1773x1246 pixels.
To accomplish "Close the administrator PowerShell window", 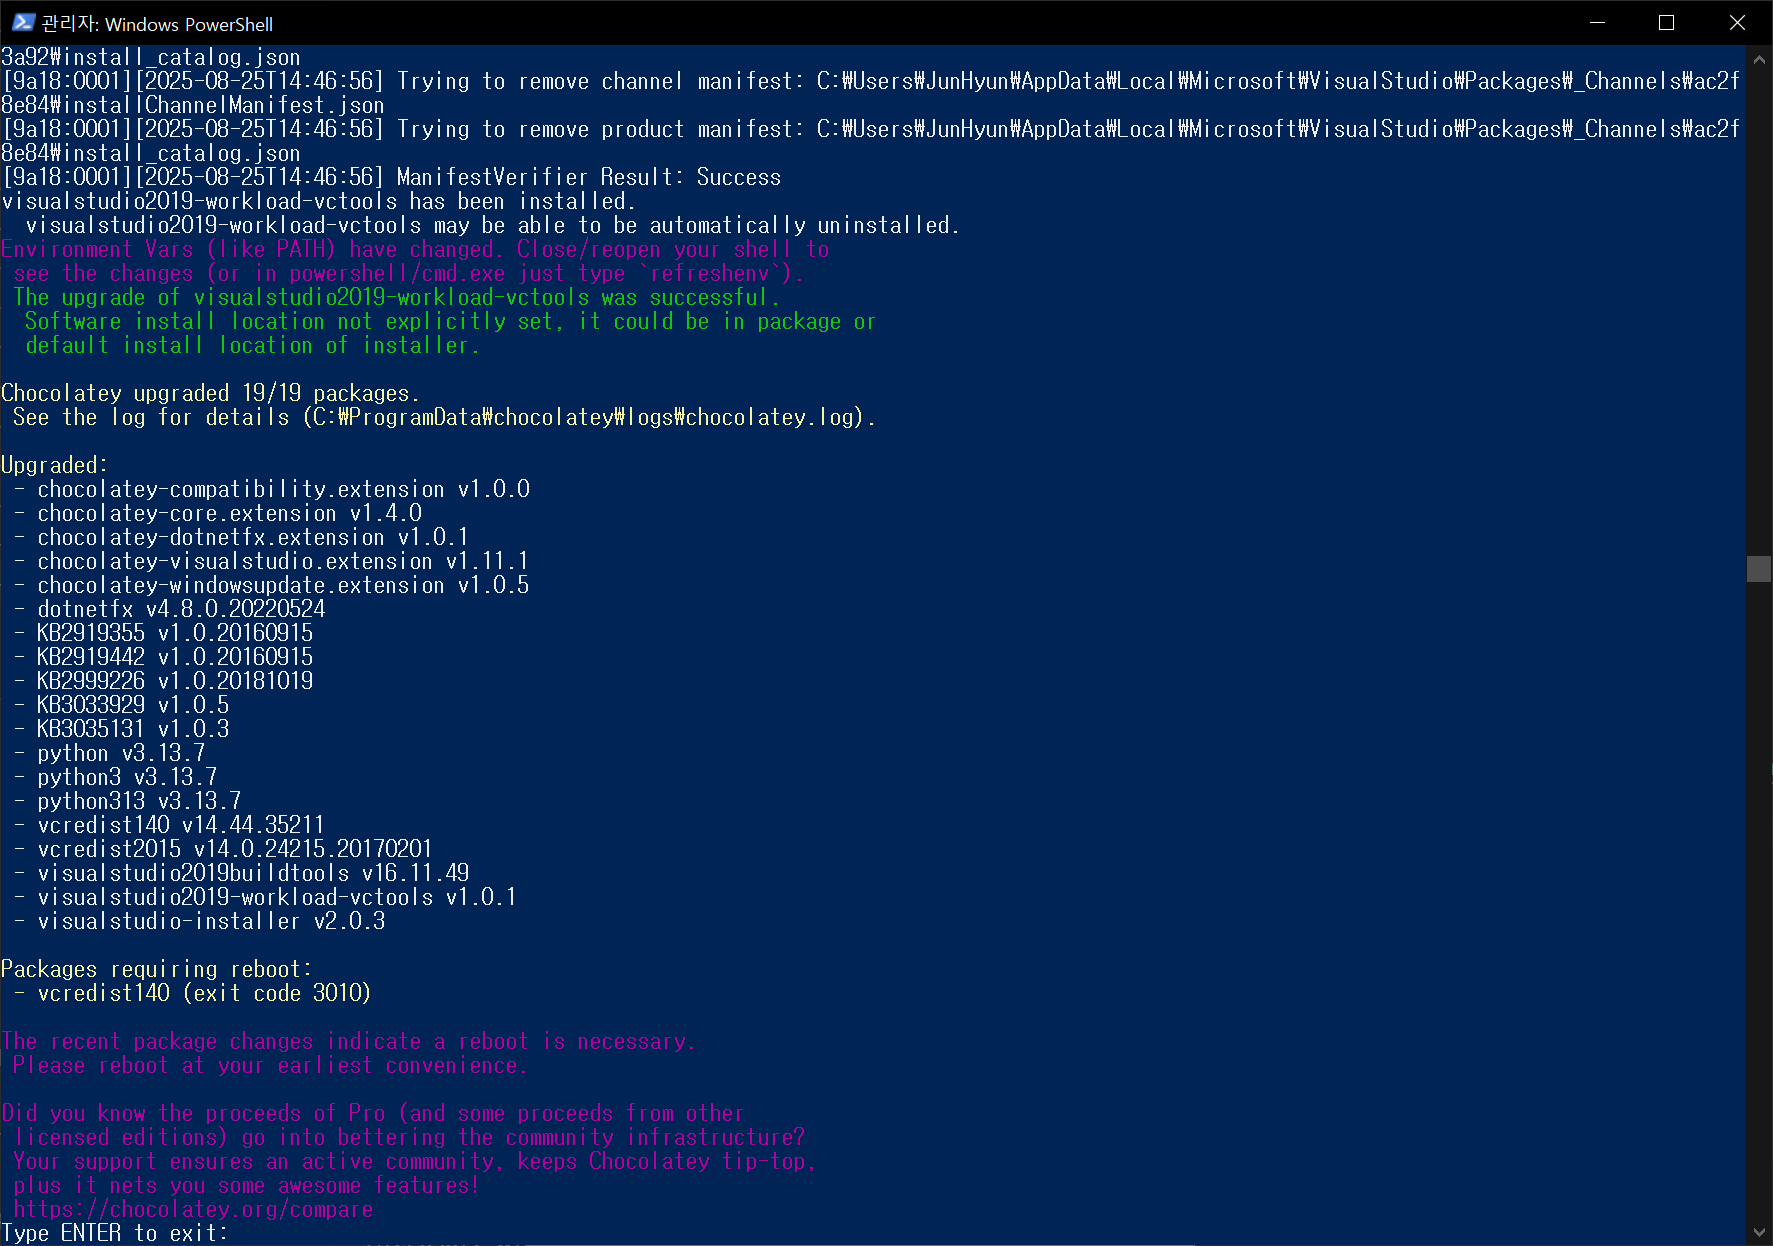I will [x=1737, y=22].
